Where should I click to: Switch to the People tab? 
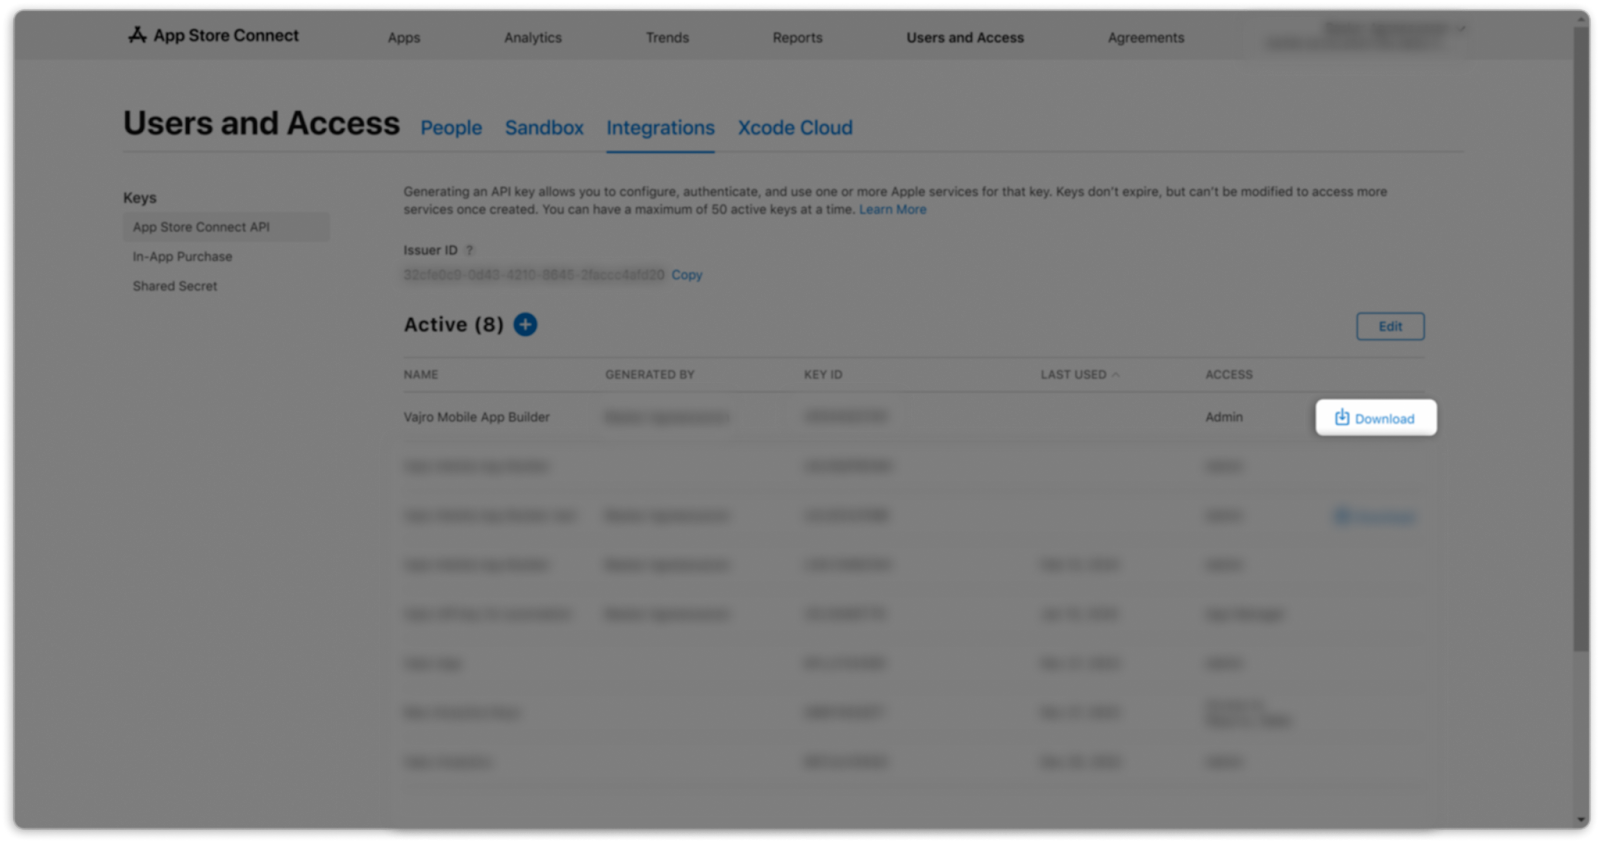click(451, 128)
